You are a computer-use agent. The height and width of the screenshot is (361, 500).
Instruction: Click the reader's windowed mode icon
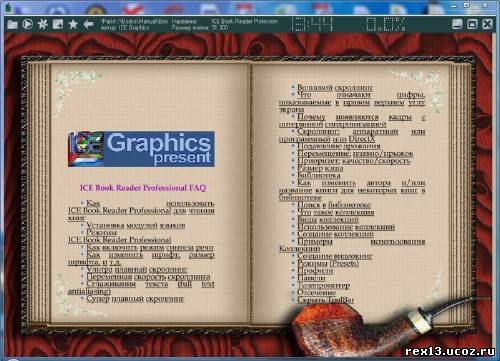472,24
